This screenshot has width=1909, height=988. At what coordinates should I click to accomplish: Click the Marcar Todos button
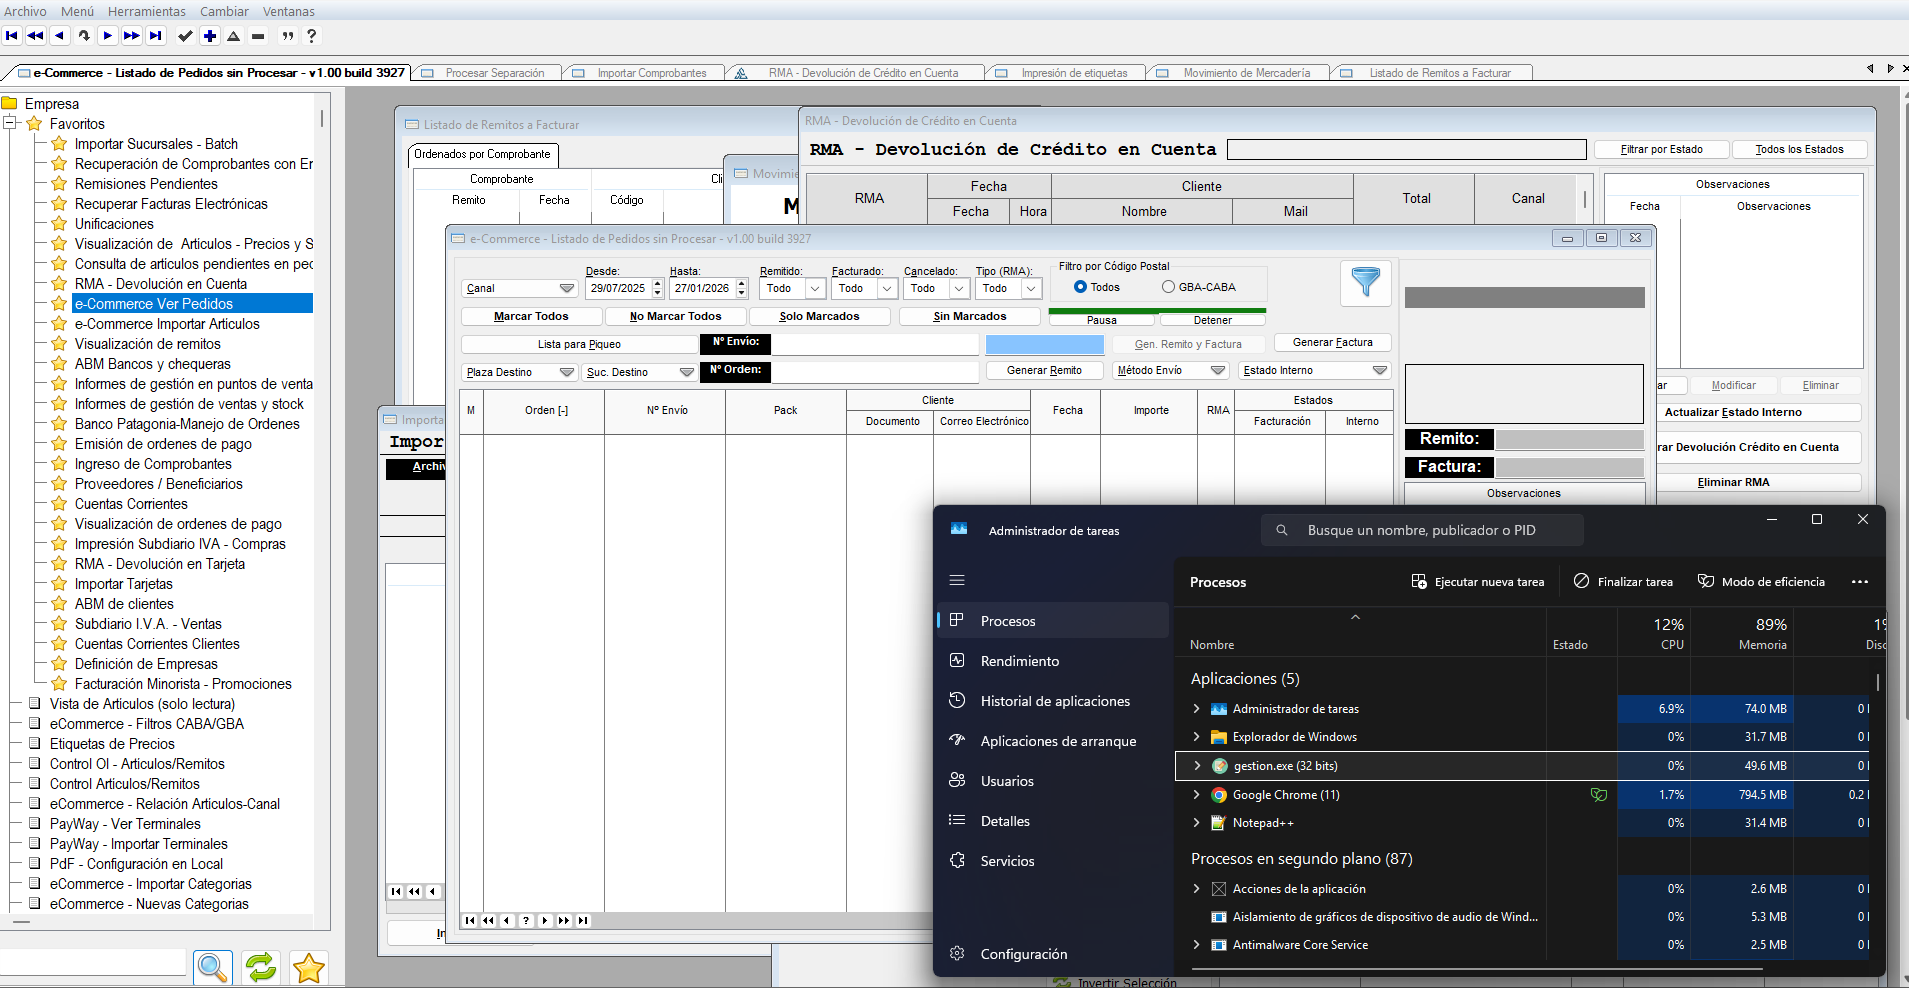(x=531, y=316)
